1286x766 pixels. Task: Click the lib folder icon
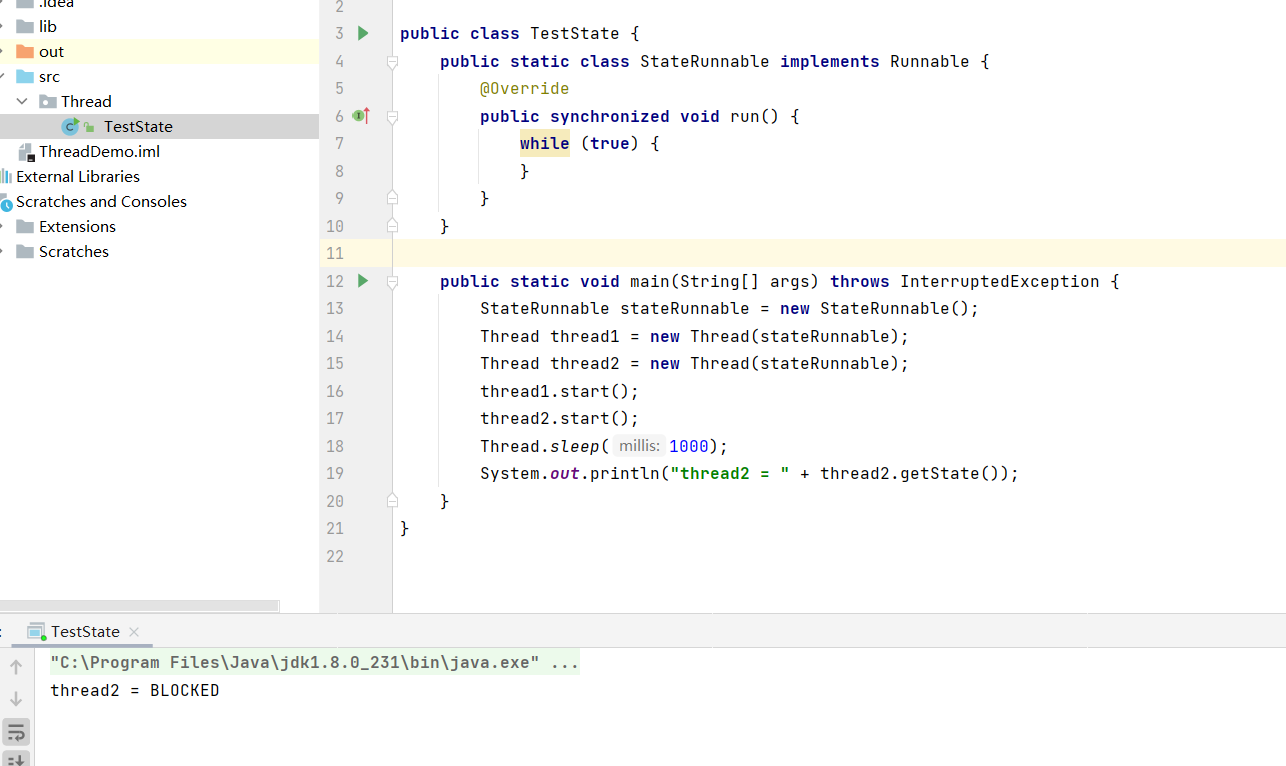25,26
